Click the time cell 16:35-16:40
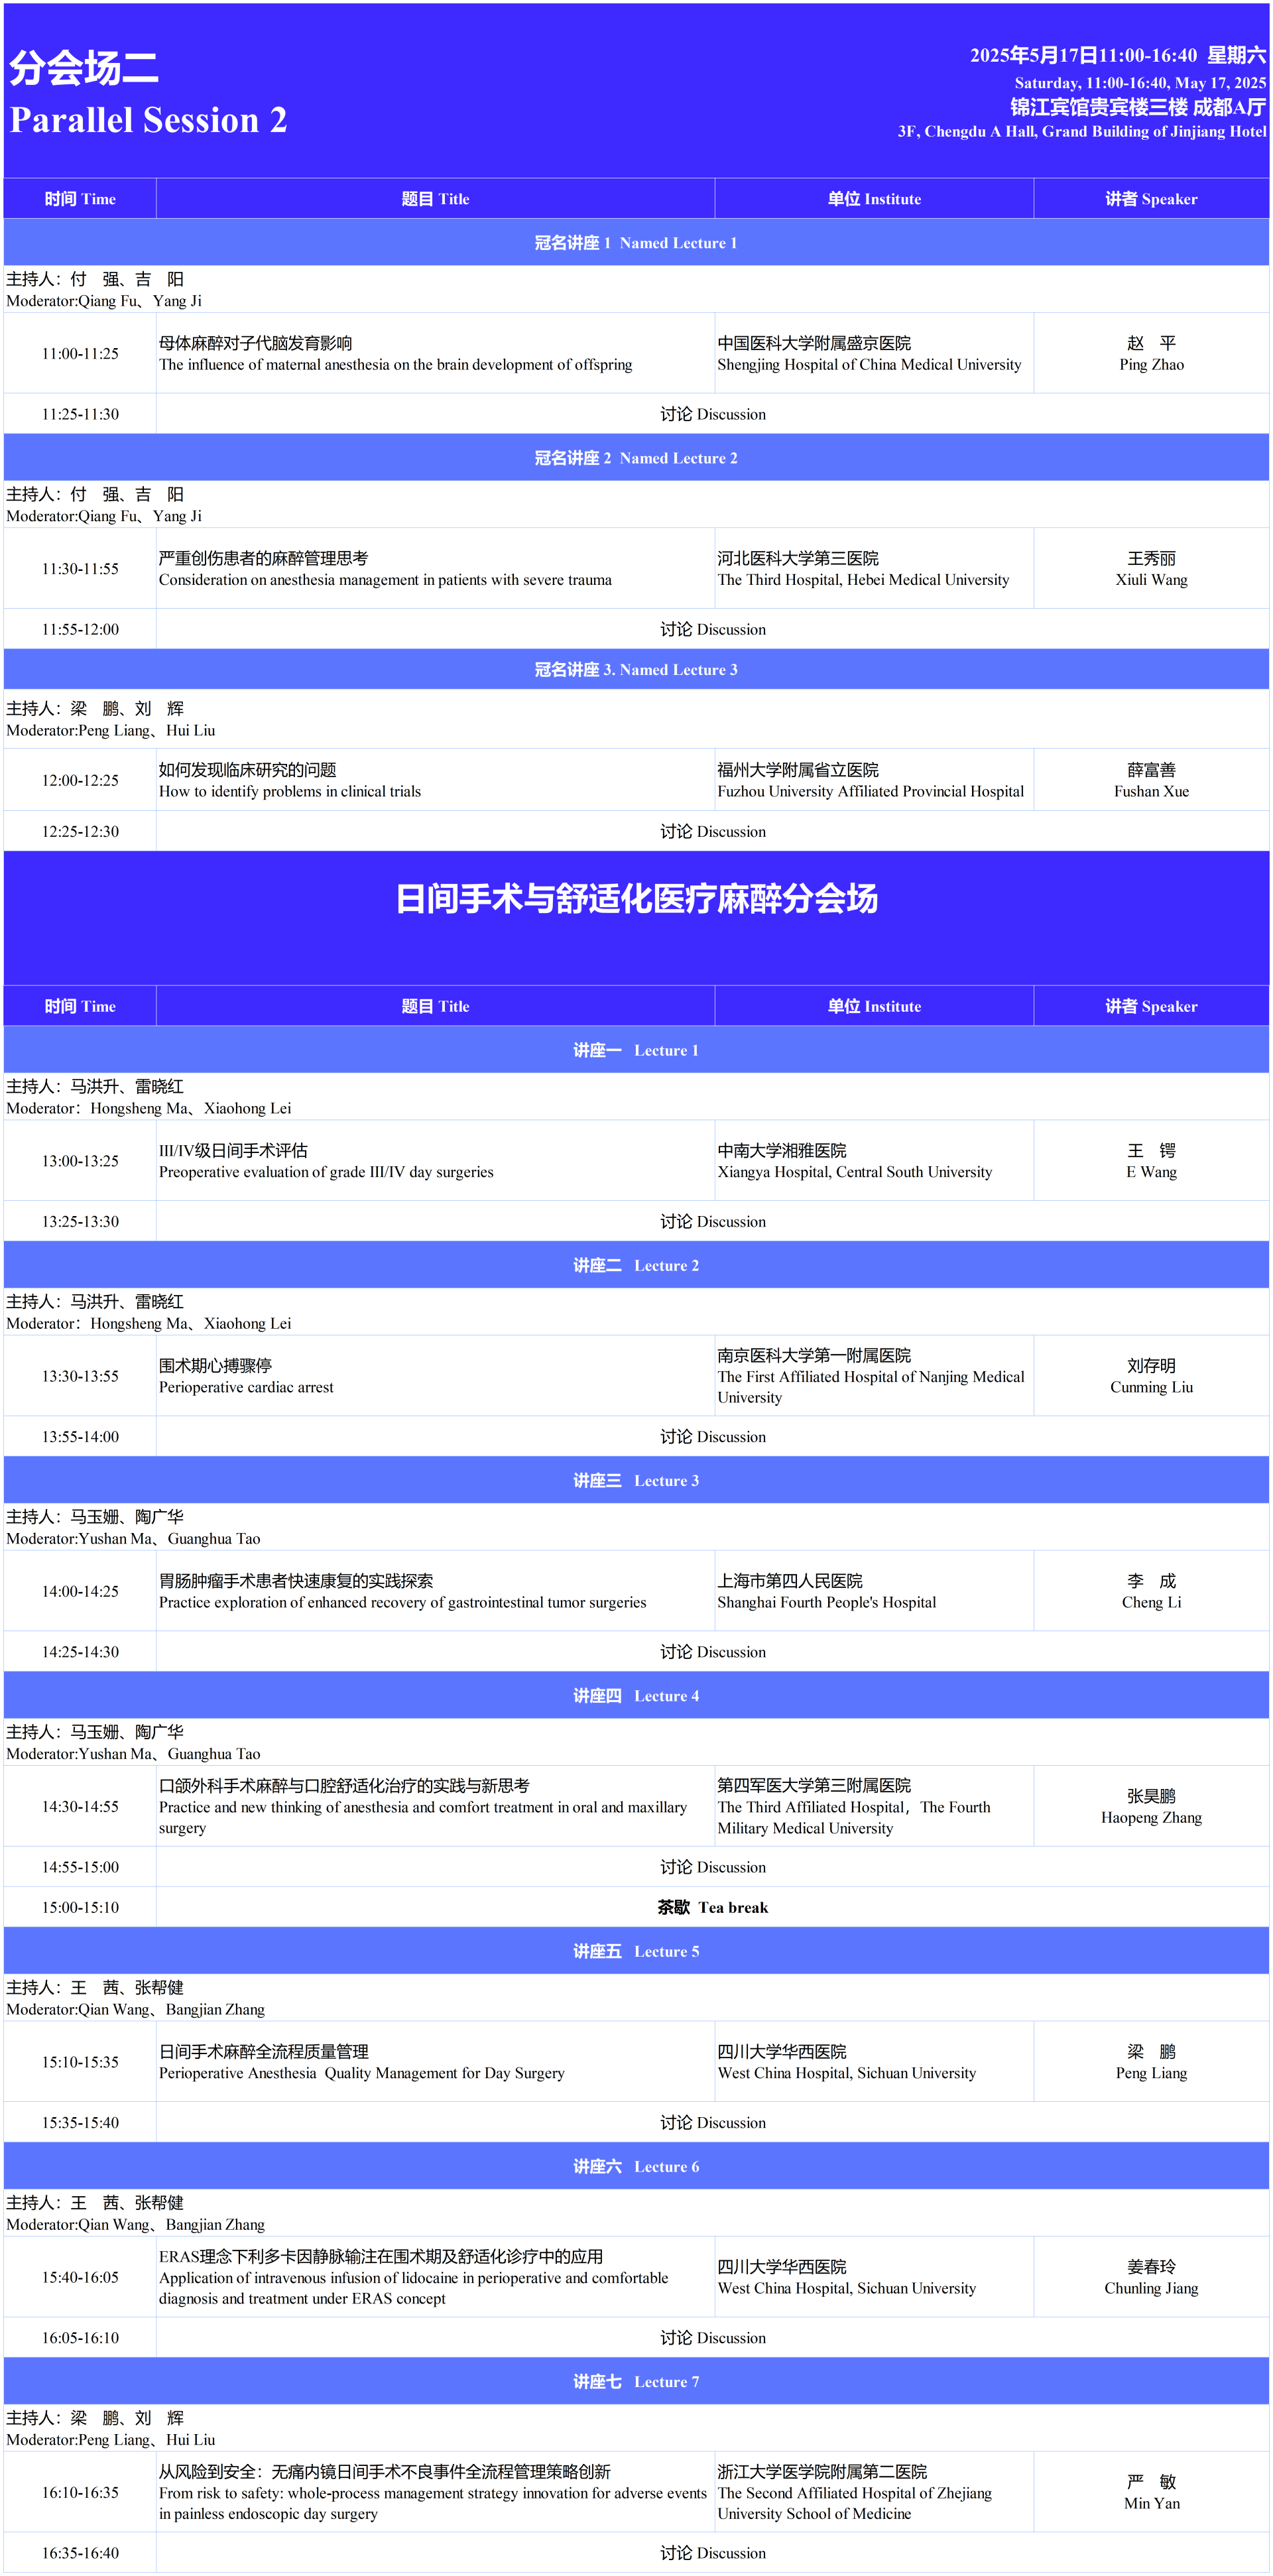Image resolution: width=1273 pixels, height=2576 pixels. pyautogui.click(x=80, y=2553)
